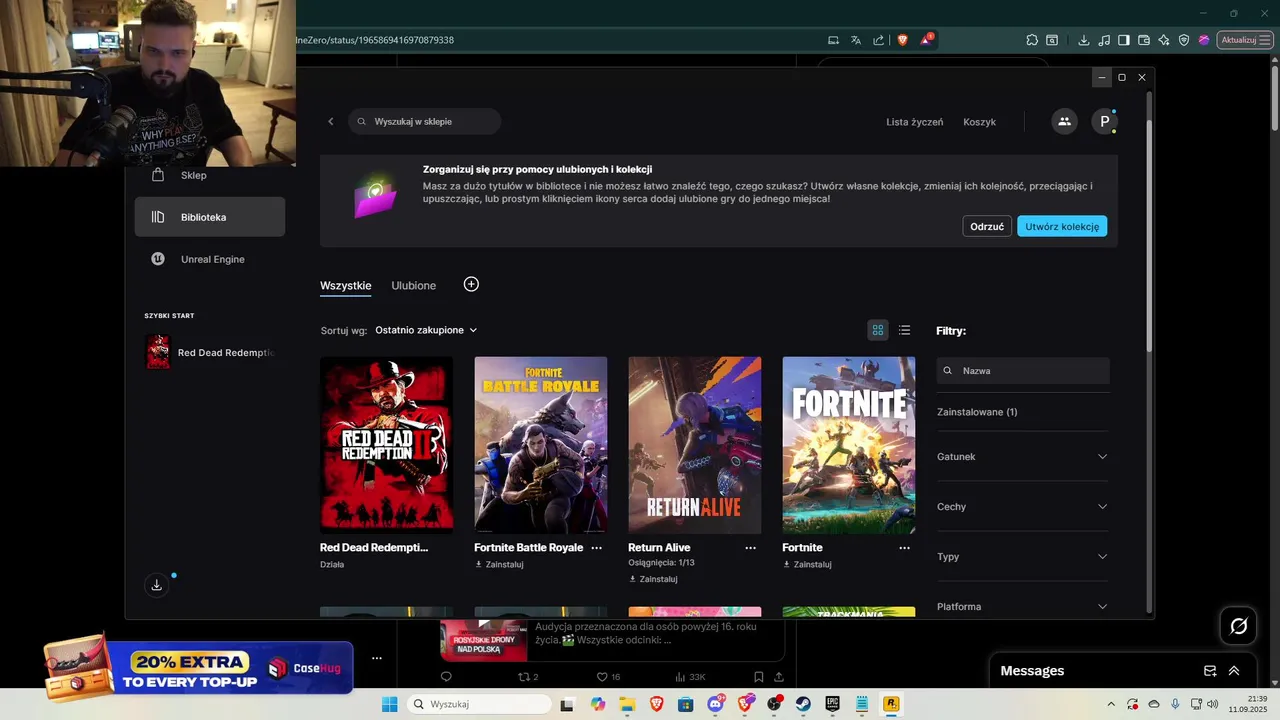
Task: Expand the Typ filter
Action: click(1023, 557)
